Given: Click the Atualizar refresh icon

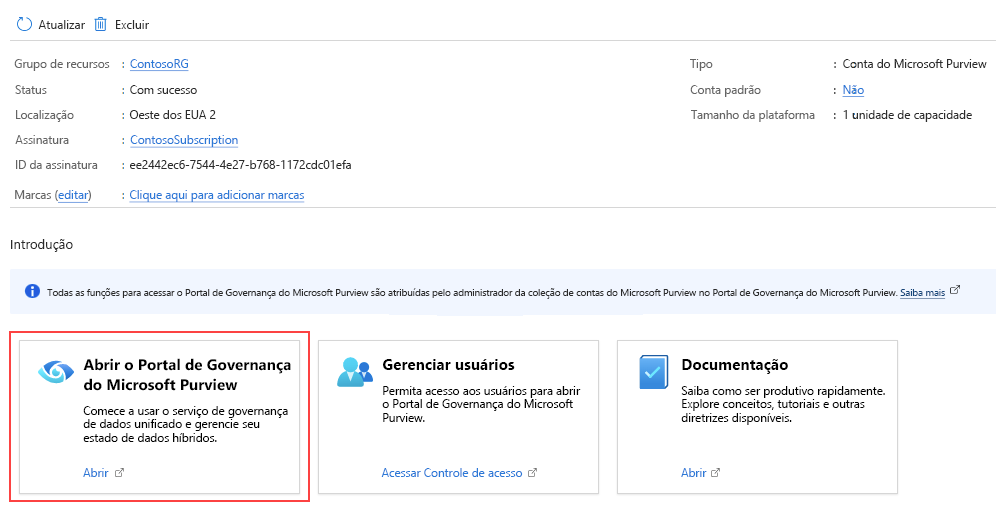Looking at the screenshot, I should tap(24, 25).
